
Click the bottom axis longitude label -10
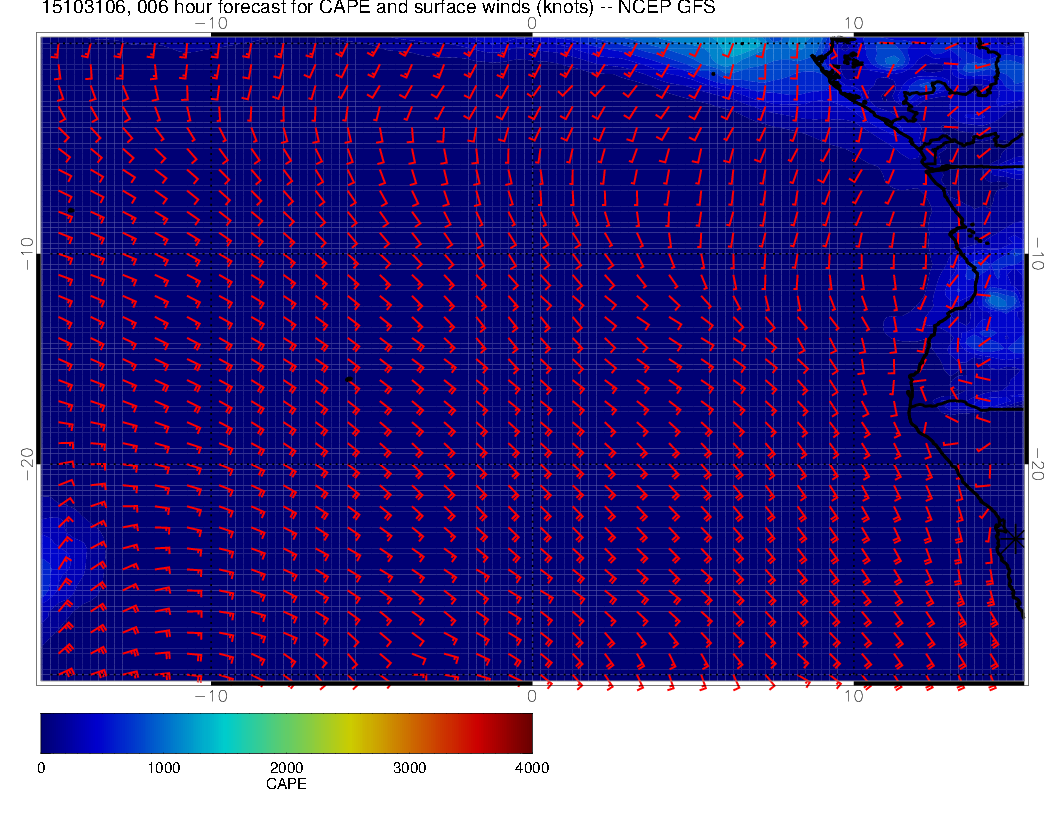click(211, 696)
